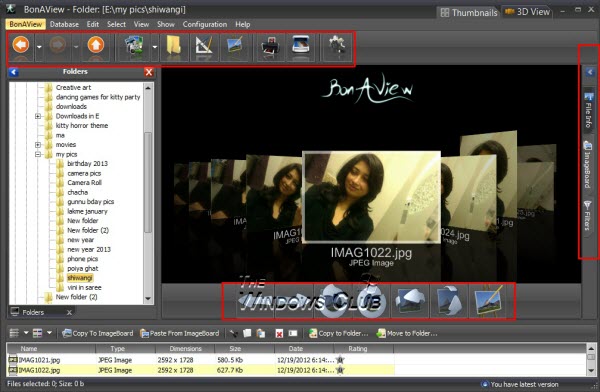Collapse the my pics folder node
The width and height of the screenshot is (600, 392).
coord(38,154)
